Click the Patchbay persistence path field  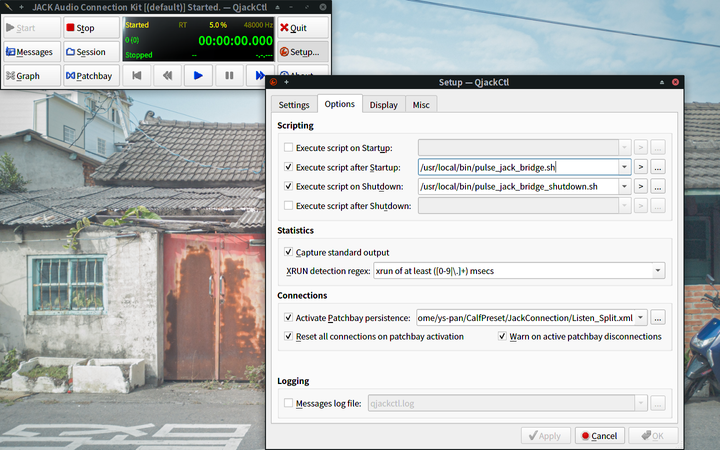pyautogui.click(x=525, y=318)
